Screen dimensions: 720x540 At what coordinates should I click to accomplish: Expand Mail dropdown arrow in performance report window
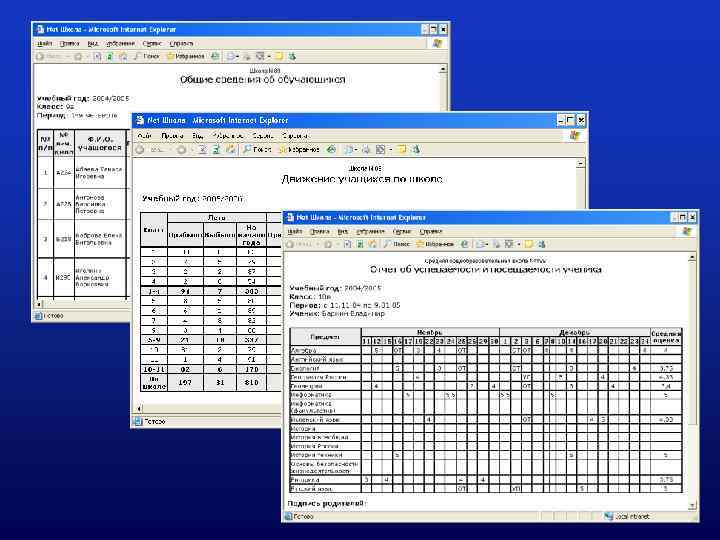[x=487, y=244]
